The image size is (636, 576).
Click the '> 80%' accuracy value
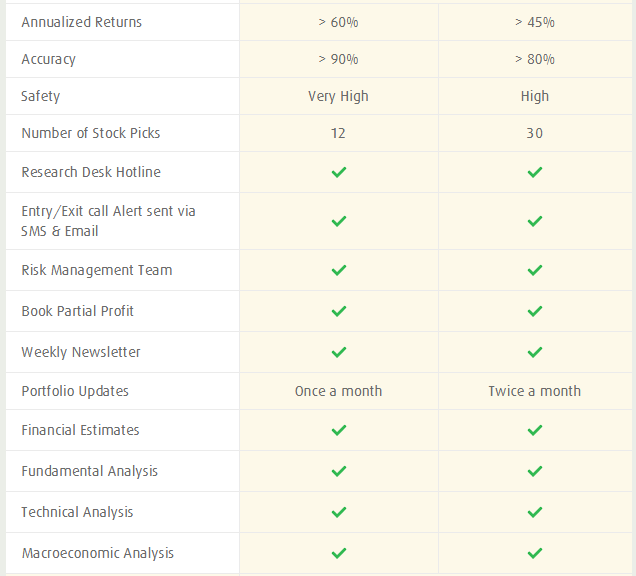click(x=535, y=59)
